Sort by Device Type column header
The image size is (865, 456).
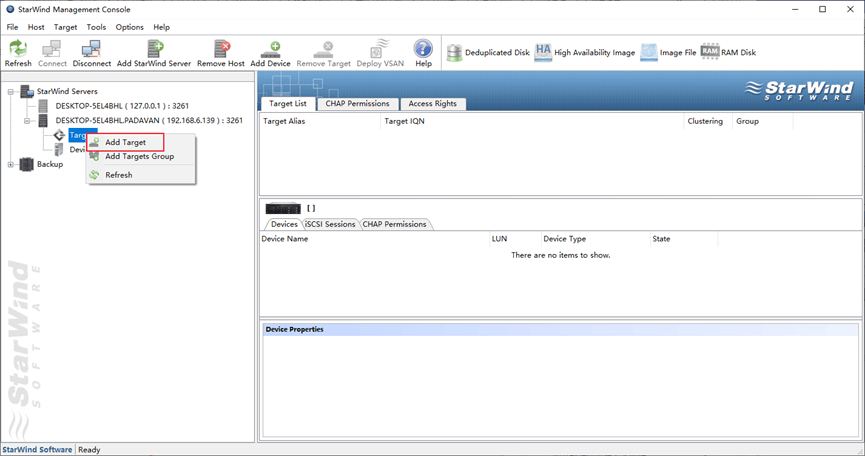595,239
